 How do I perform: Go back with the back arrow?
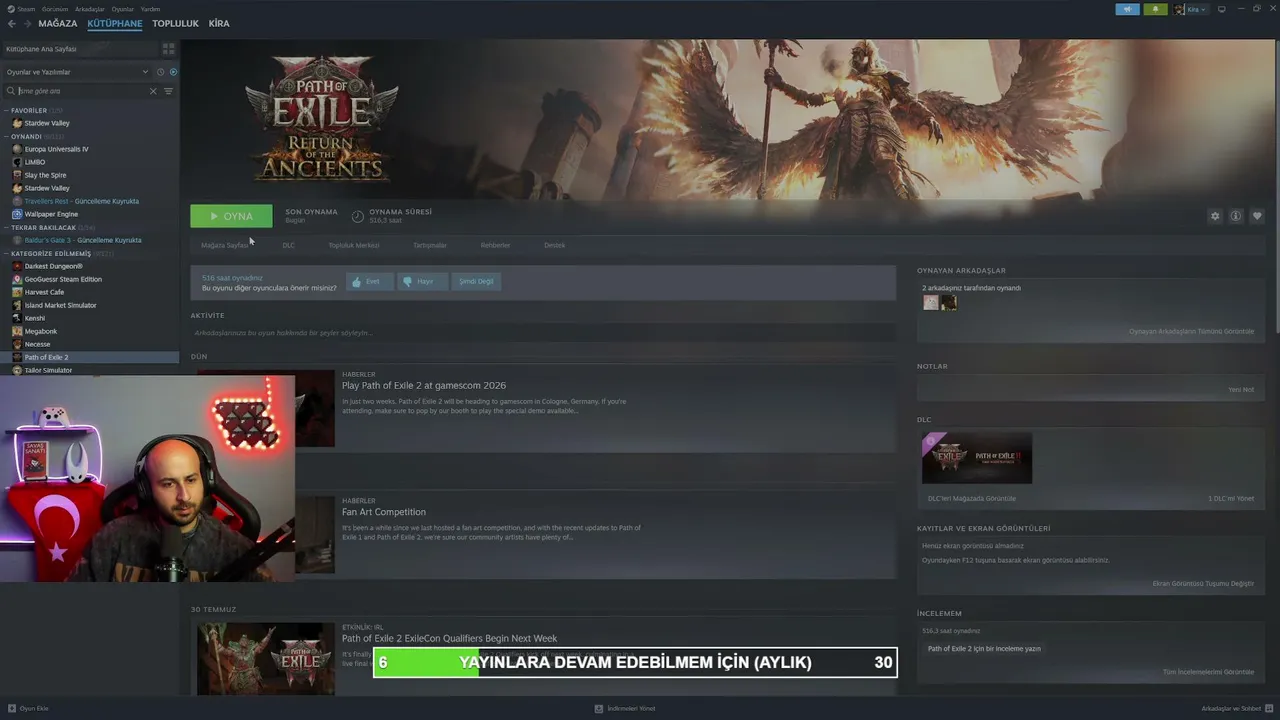click(12, 23)
